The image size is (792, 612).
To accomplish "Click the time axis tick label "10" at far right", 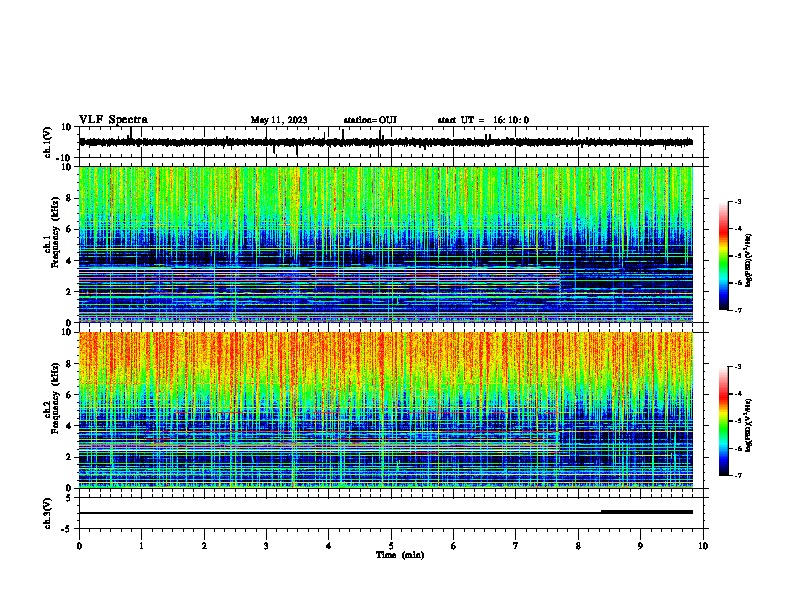I will pos(703,546).
